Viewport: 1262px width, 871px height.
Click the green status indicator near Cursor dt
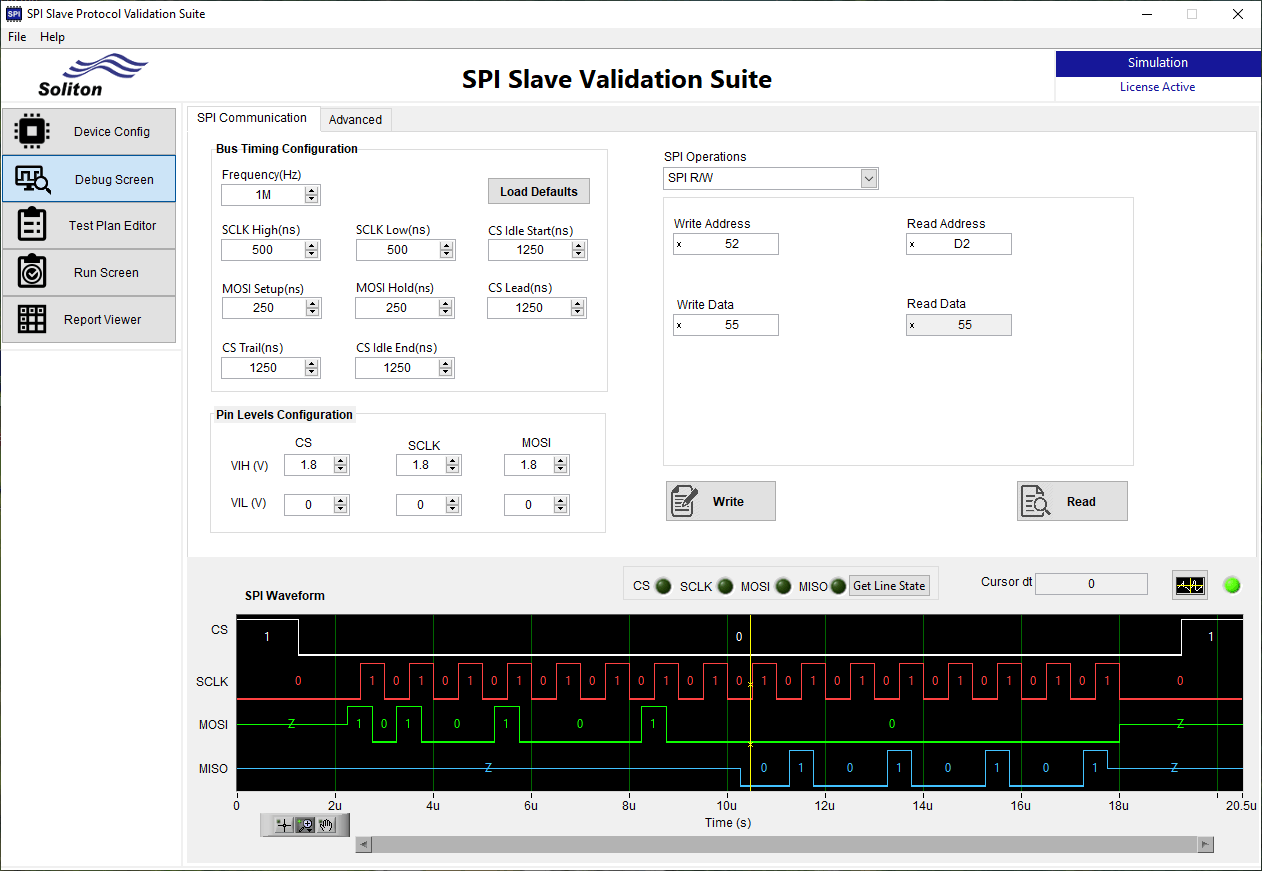[x=1231, y=584]
